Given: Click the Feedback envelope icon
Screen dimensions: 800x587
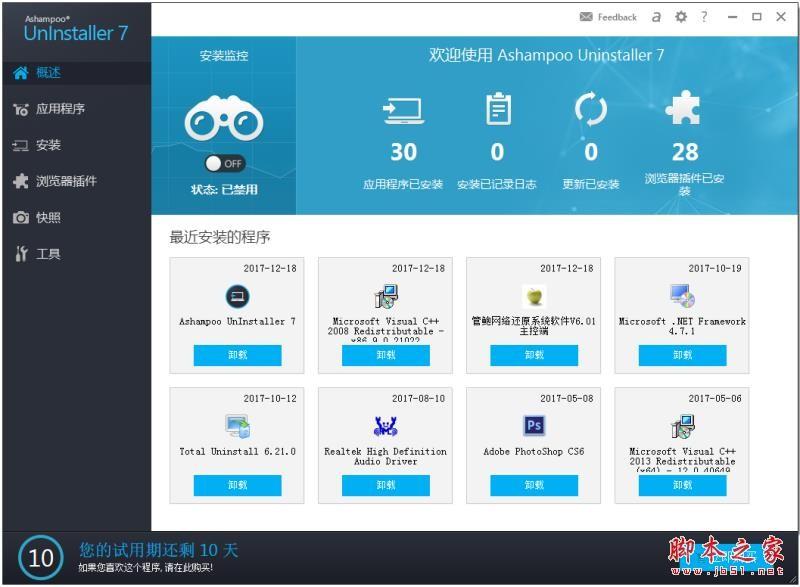Looking at the screenshot, I should [x=584, y=17].
